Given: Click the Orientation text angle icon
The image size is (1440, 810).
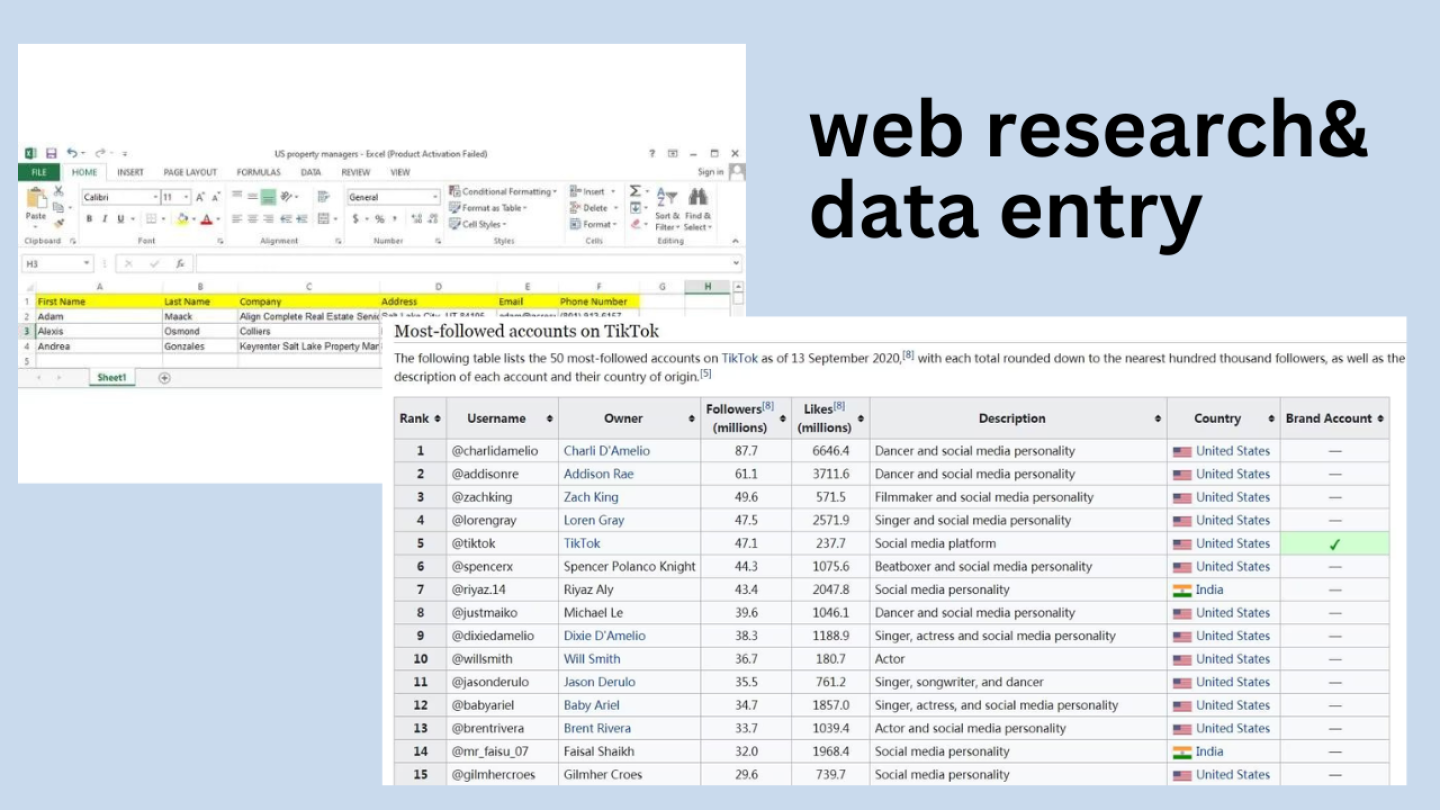Looking at the screenshot, I should (x=286, y=196).
